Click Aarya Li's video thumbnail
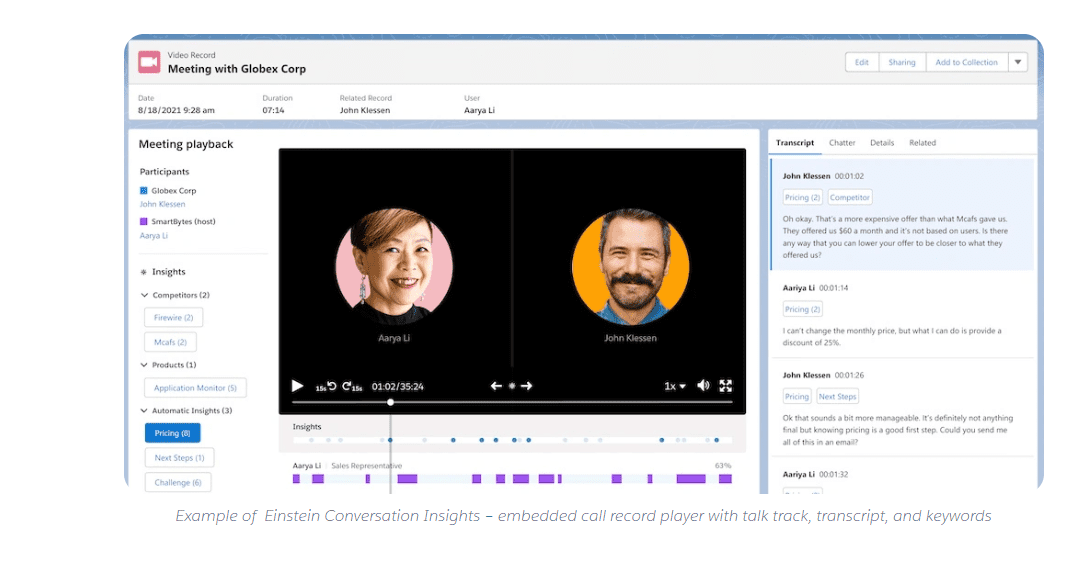The image size is (1088, 580). (394, 267)
